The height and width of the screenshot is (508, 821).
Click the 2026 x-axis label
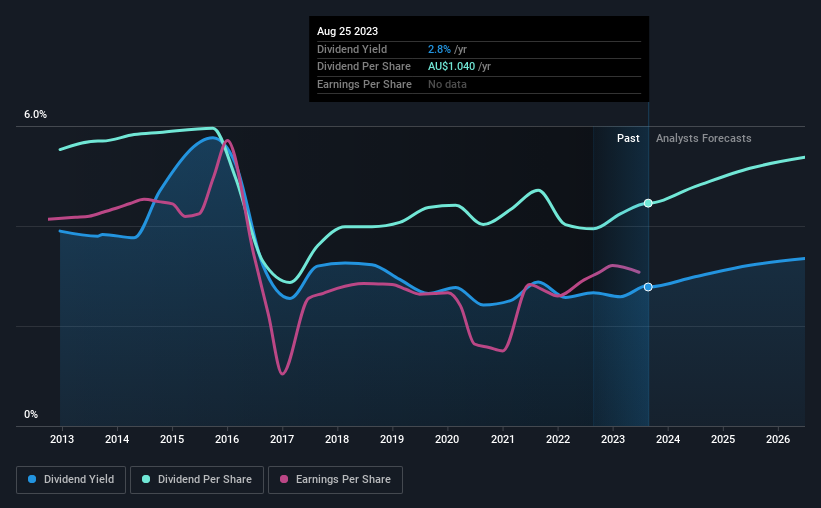click(x=778, y=439)
